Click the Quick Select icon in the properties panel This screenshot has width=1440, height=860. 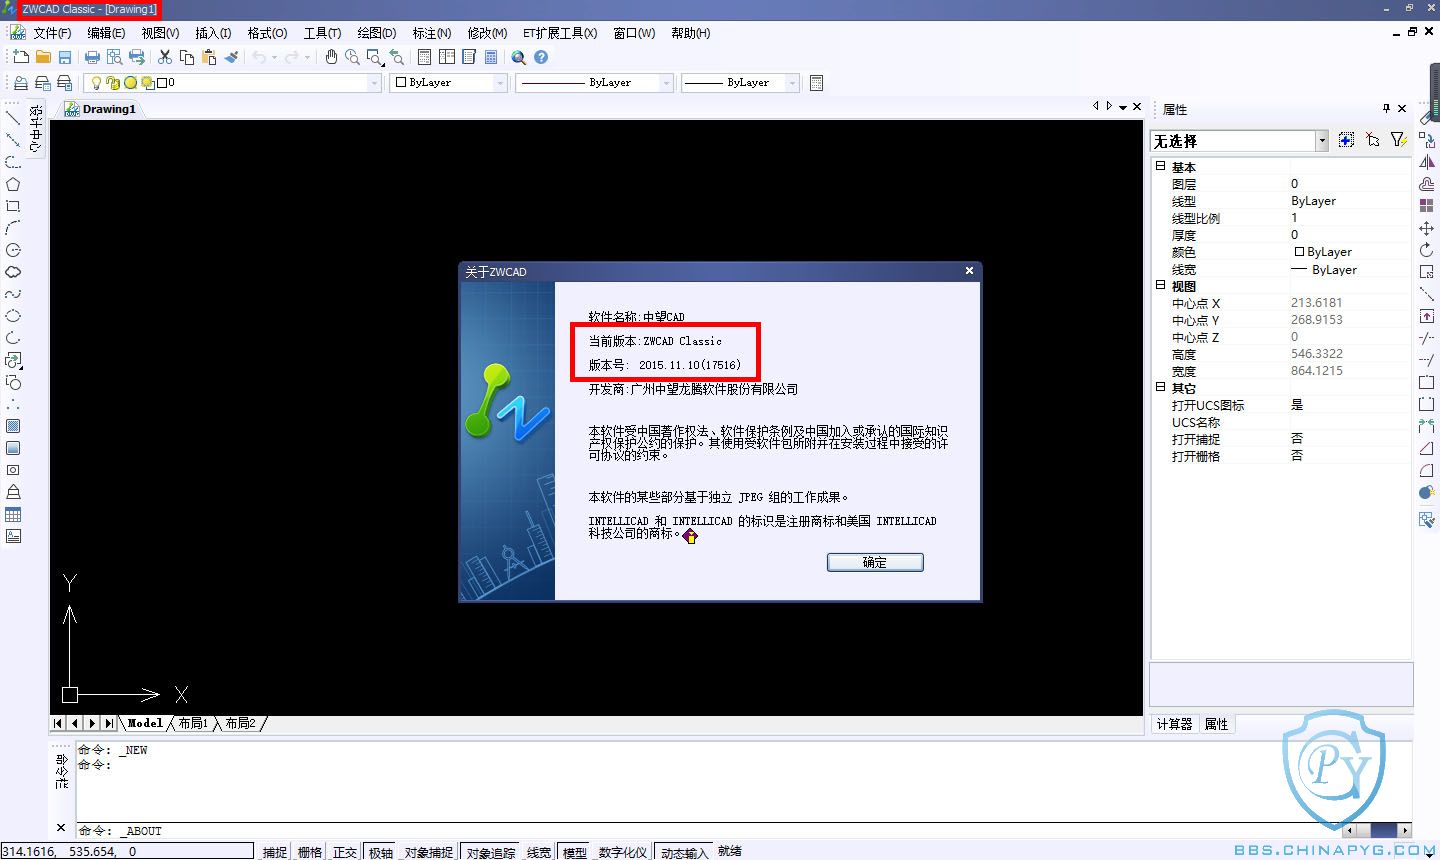pyautogui.click(x=1399, y=141)
